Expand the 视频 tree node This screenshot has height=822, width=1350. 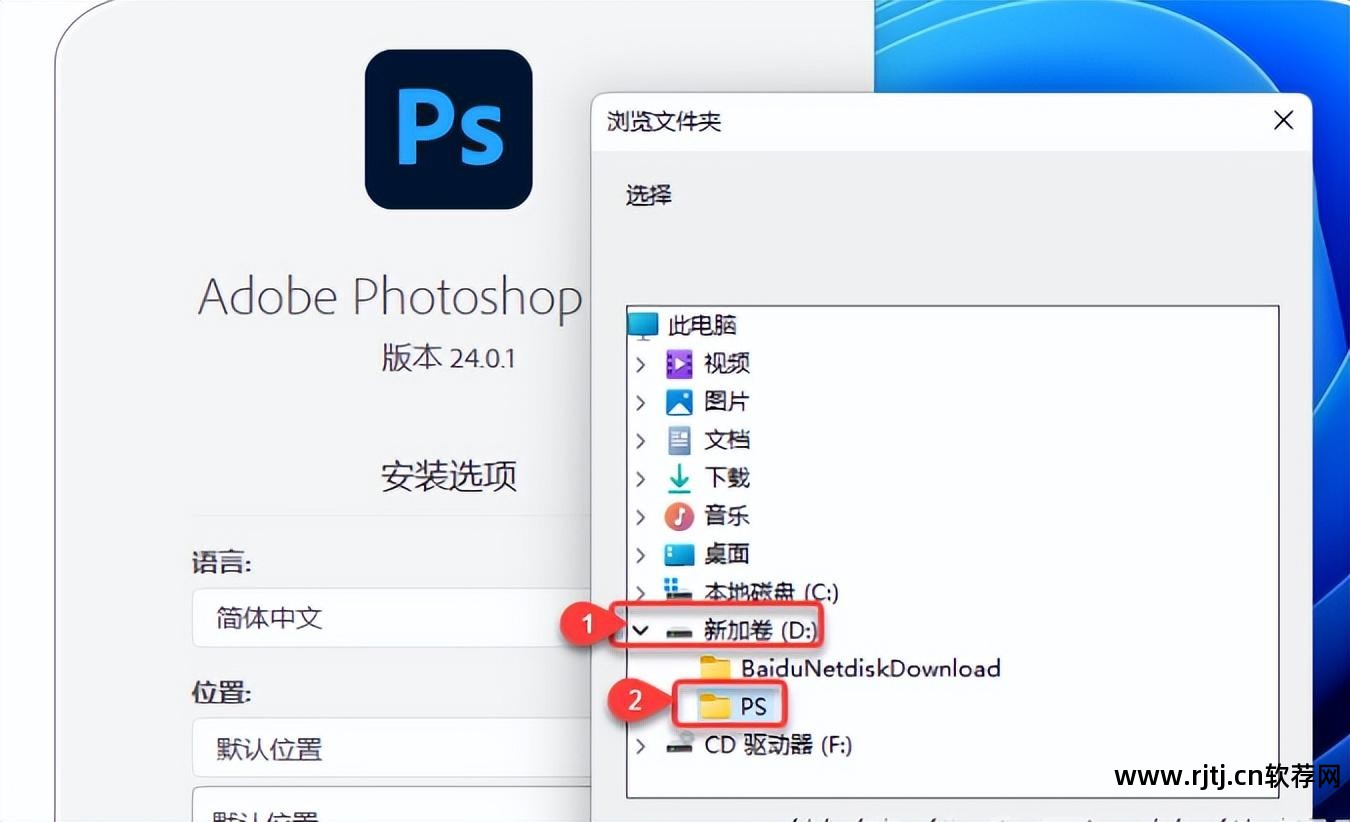[641, 363]
